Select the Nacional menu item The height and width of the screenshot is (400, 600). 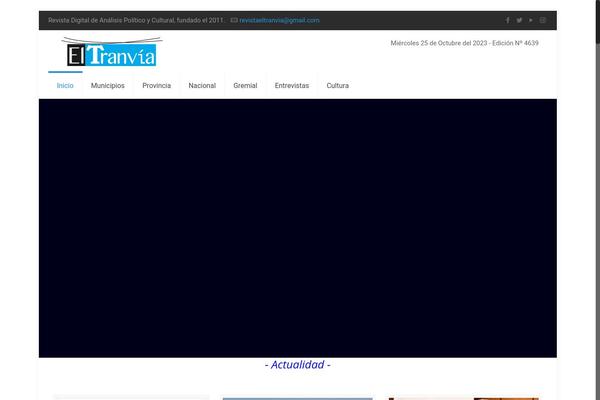click(202, 85)
